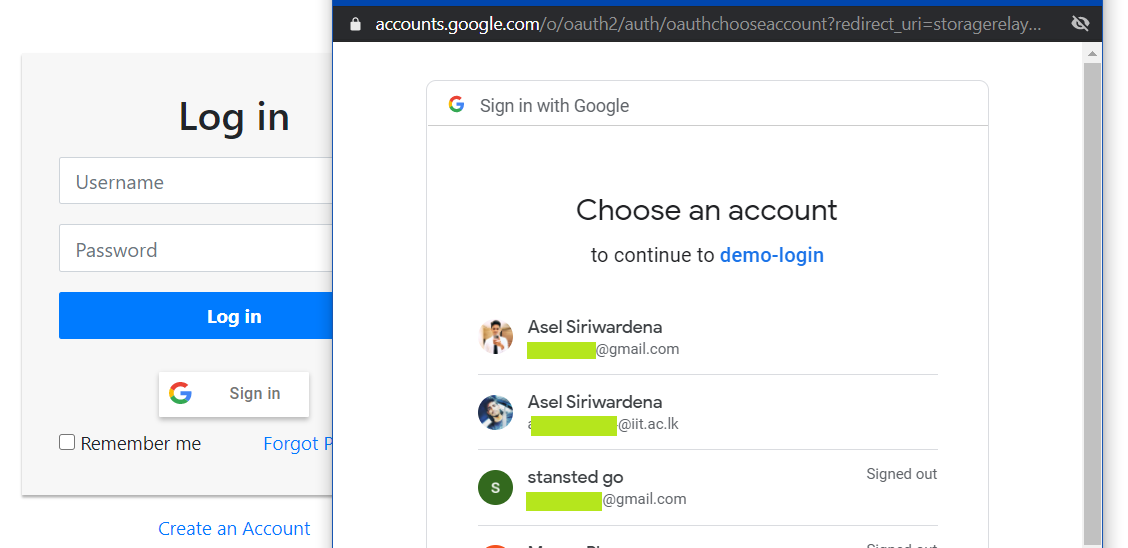Click the popup's vertical scrollbar thumb
1128x548 pixels.
click(1092, 302)
